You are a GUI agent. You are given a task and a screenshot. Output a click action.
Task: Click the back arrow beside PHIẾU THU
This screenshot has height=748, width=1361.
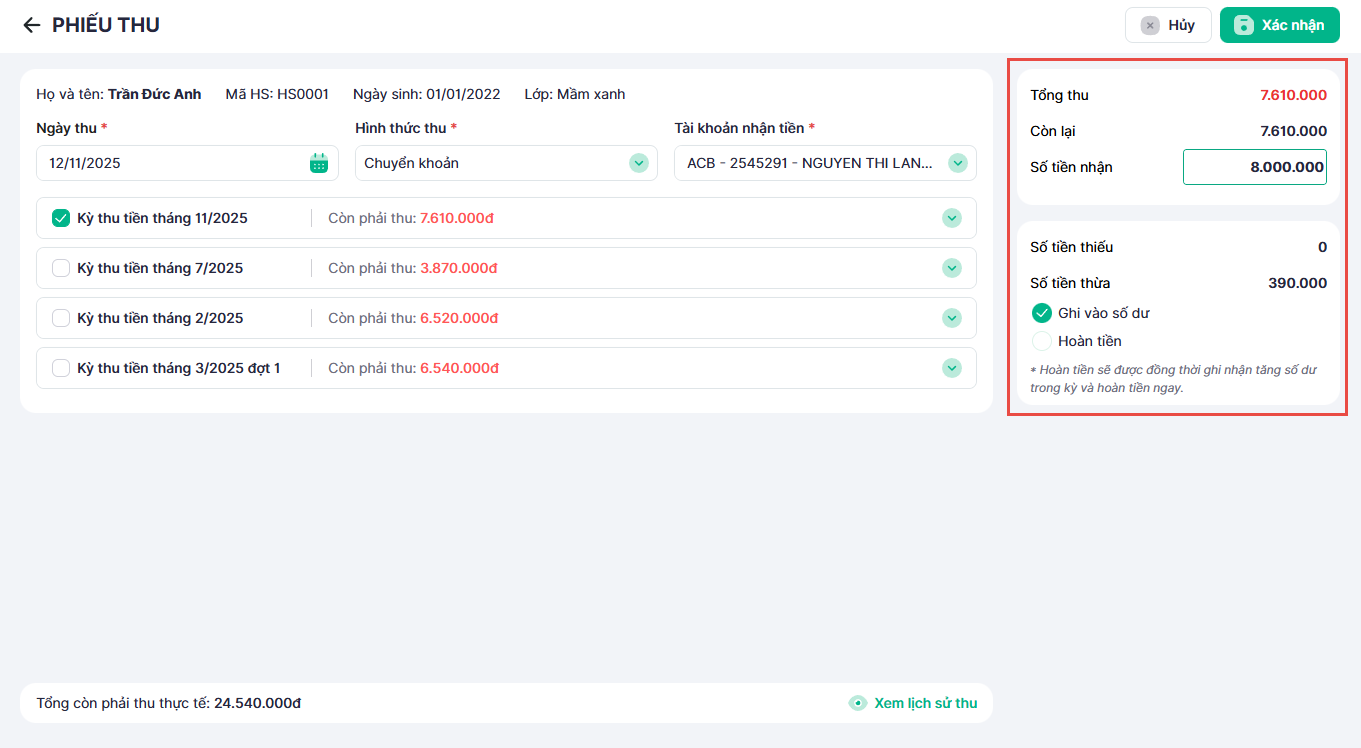pos(32,25)
